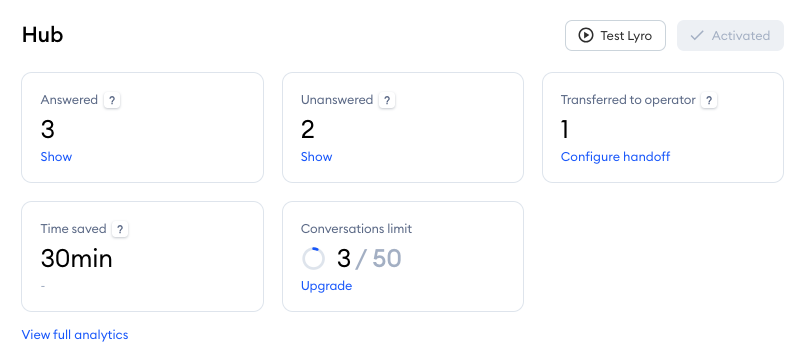Show the Answered conversations
Viewport: 804px width, 362px height.
[56, 156]
